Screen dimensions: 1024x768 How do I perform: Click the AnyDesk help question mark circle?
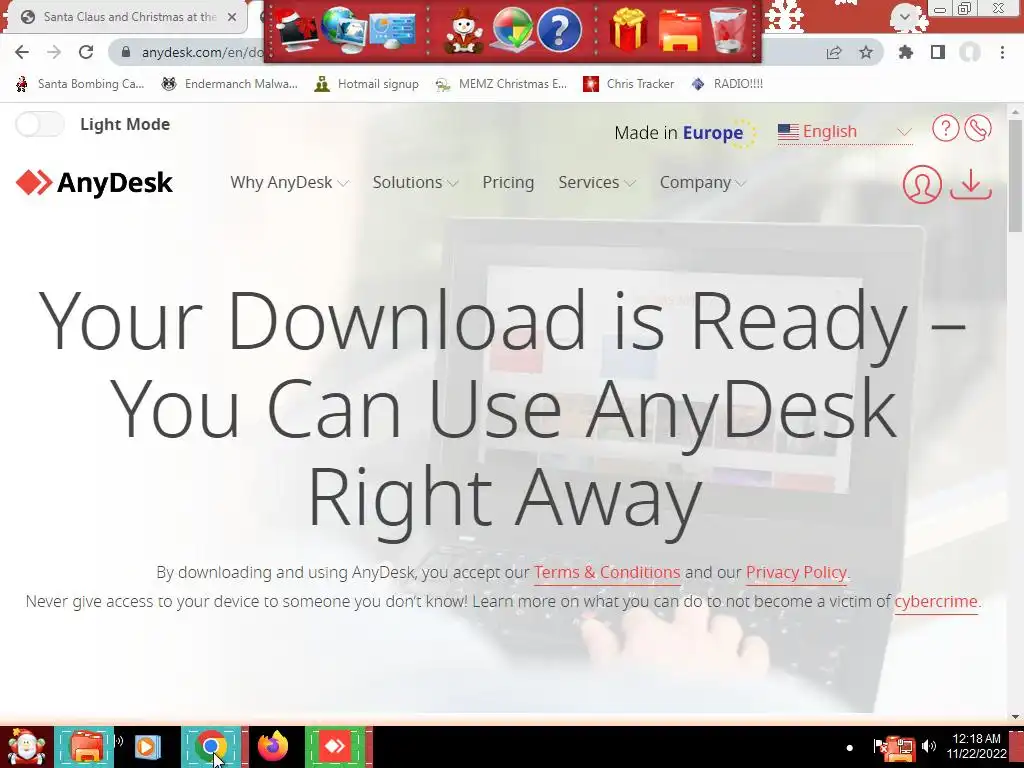(x=945, y=128)
